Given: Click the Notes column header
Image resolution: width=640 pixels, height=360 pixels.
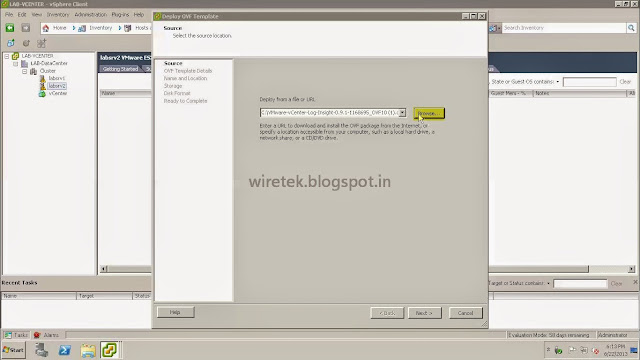Looking at the screenshot, I should [580, 93].
